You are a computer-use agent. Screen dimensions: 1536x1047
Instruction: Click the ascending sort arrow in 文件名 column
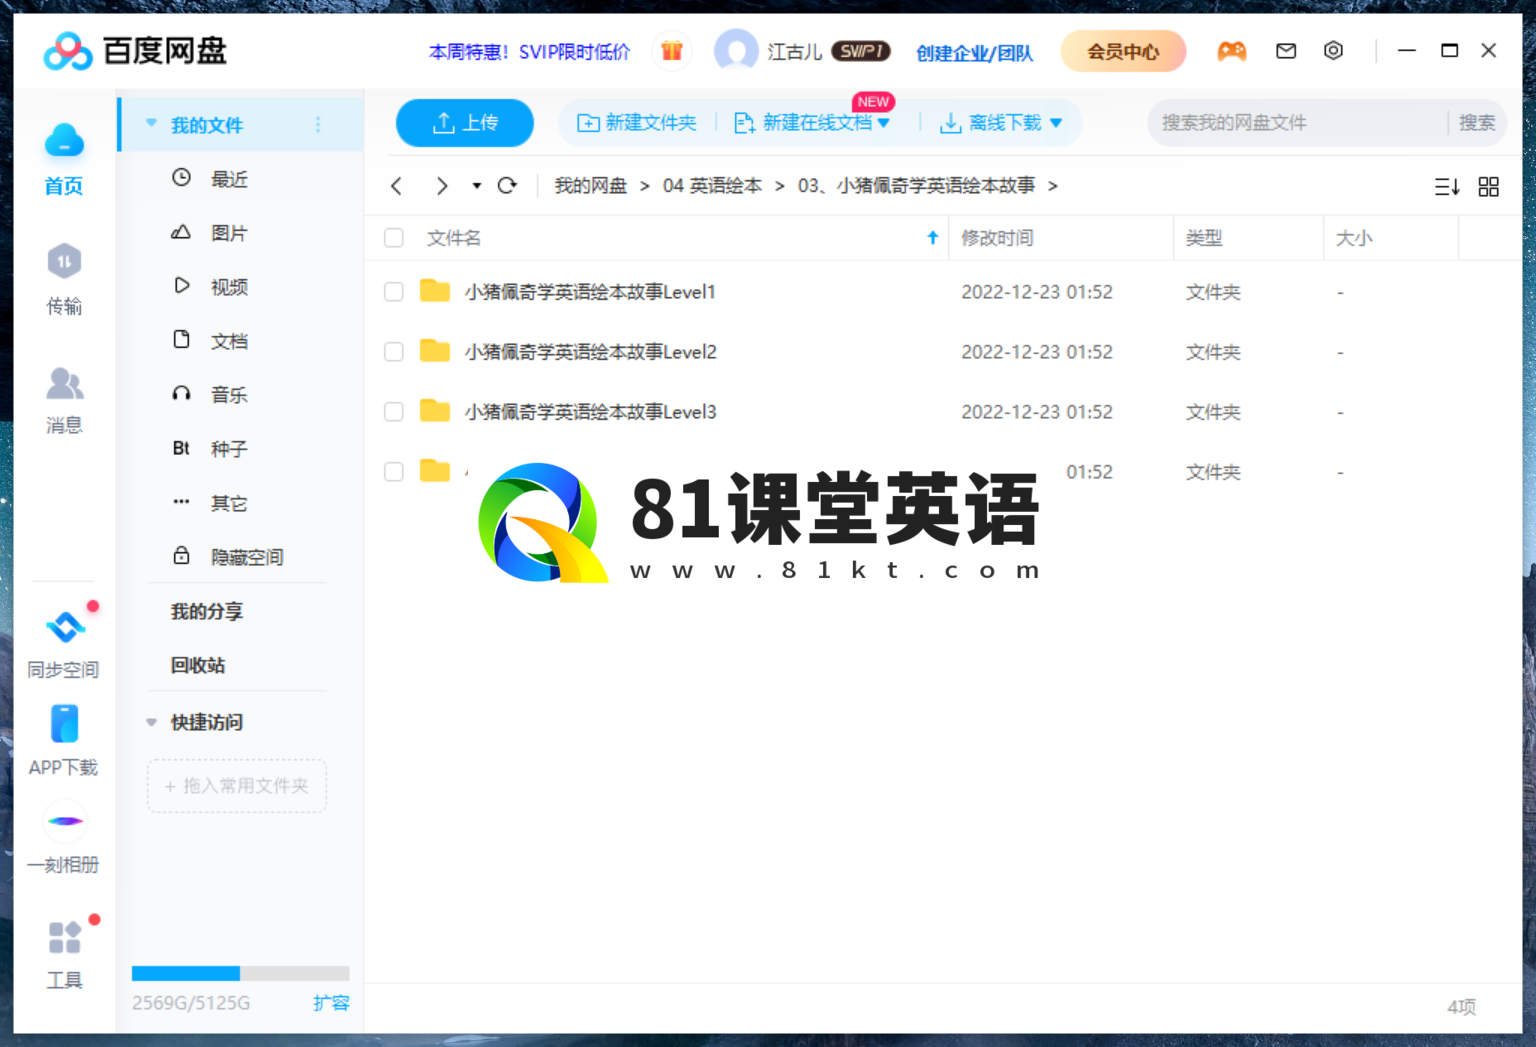(x=932, y=238)
